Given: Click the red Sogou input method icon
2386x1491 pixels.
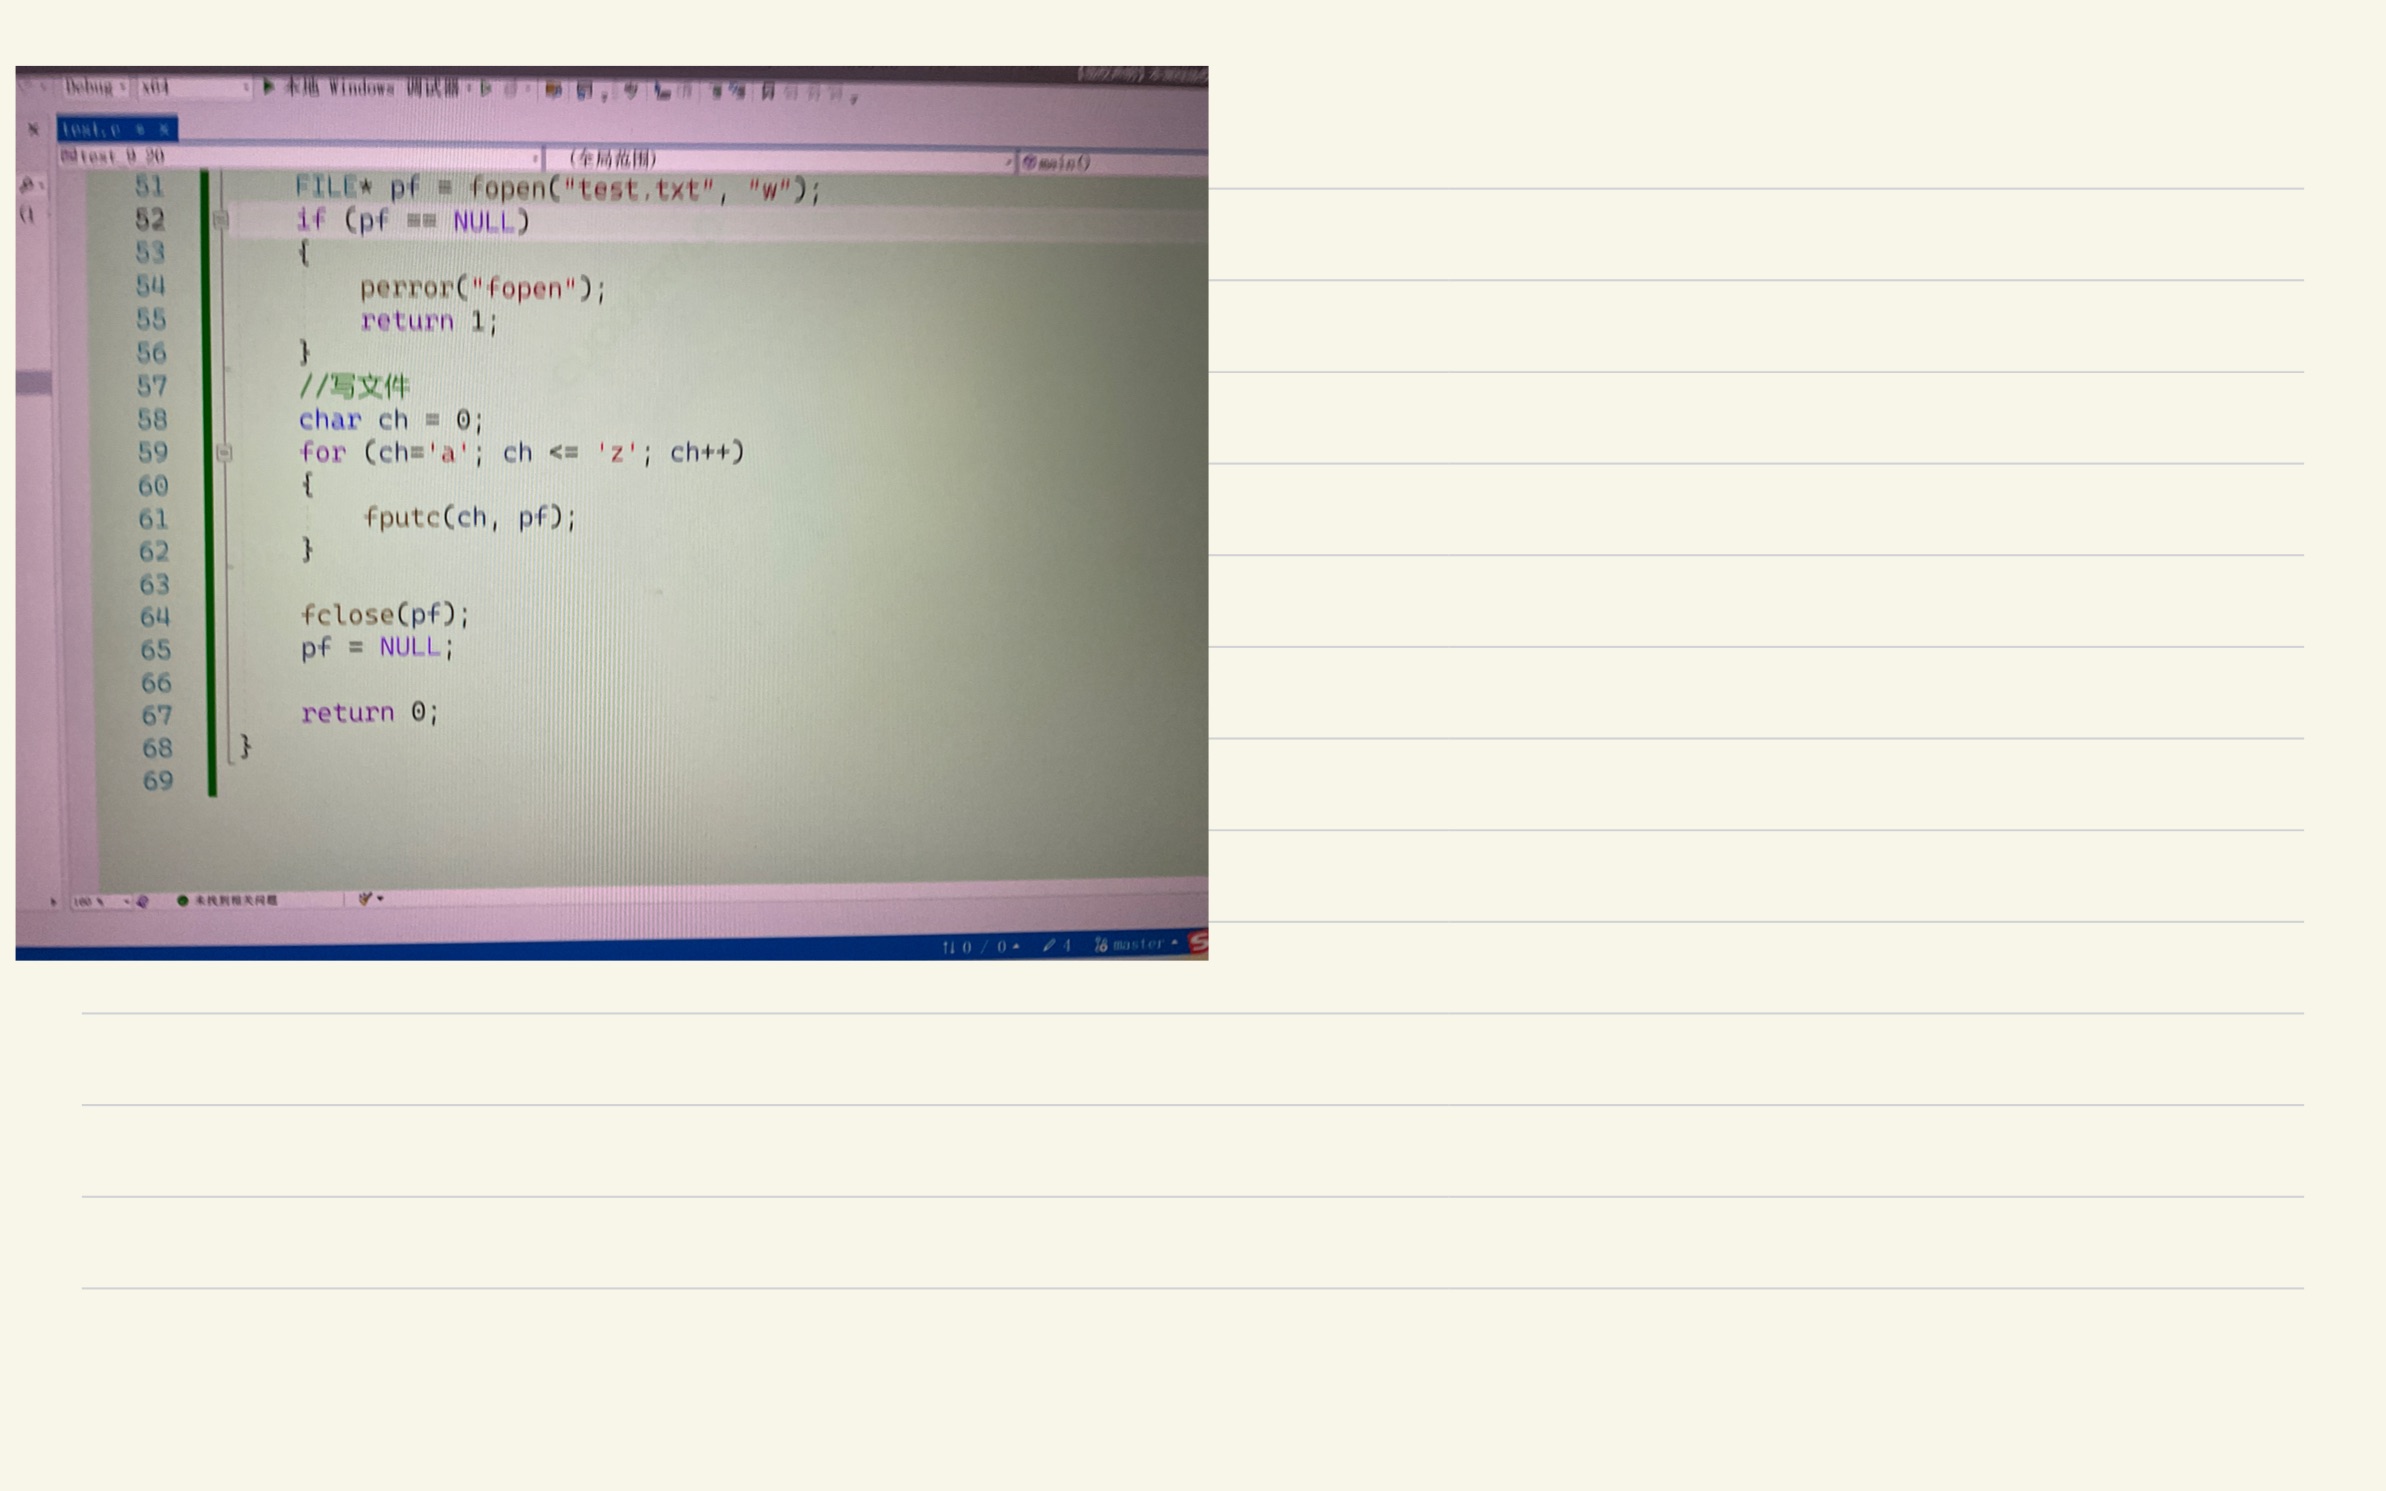Looking at the screenshot, I should 1198,942.
